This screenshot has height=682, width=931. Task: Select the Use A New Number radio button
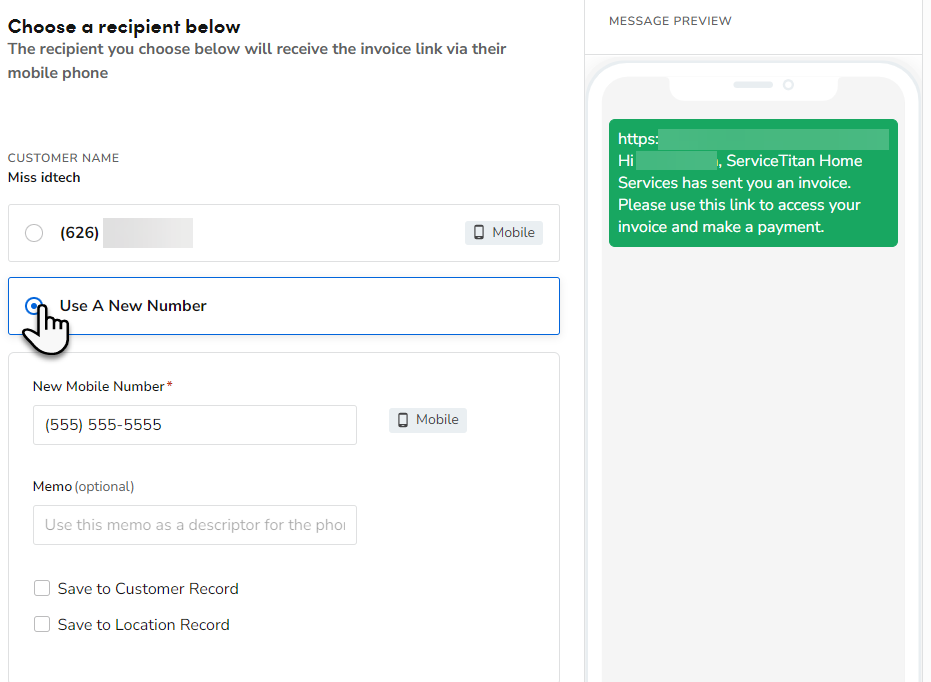tap(34, 306)
